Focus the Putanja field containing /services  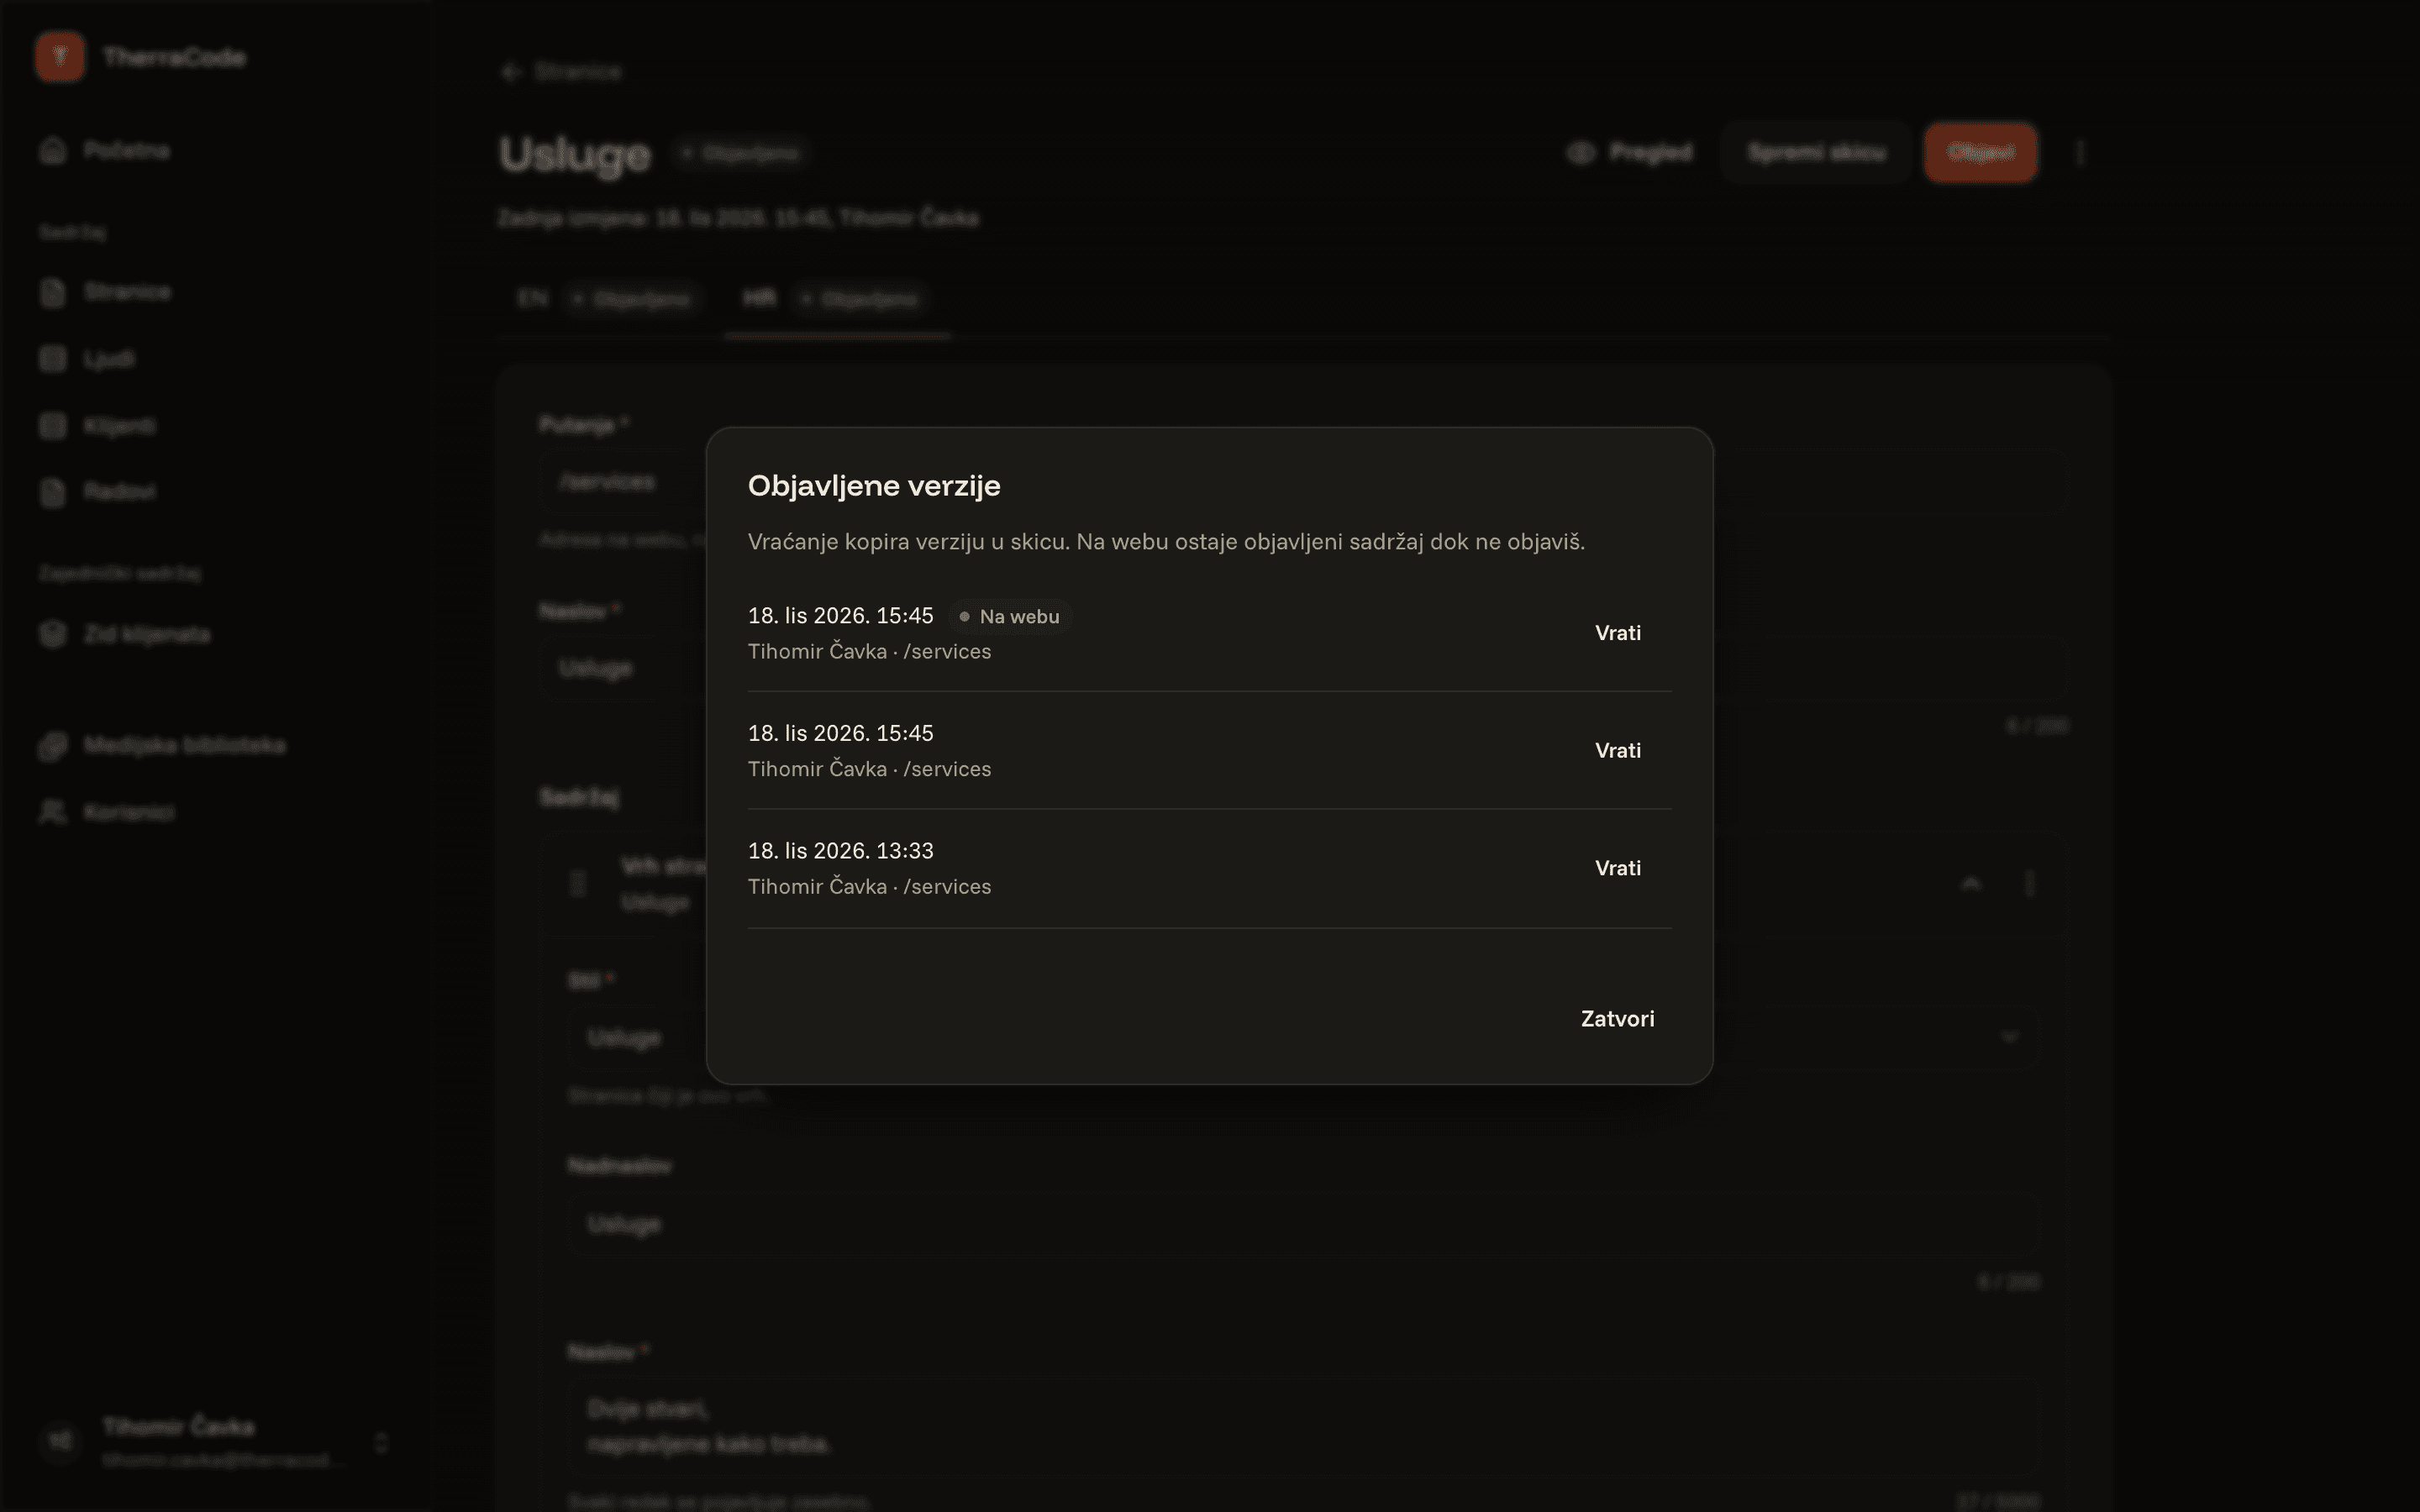click(x=1304, y=482)
